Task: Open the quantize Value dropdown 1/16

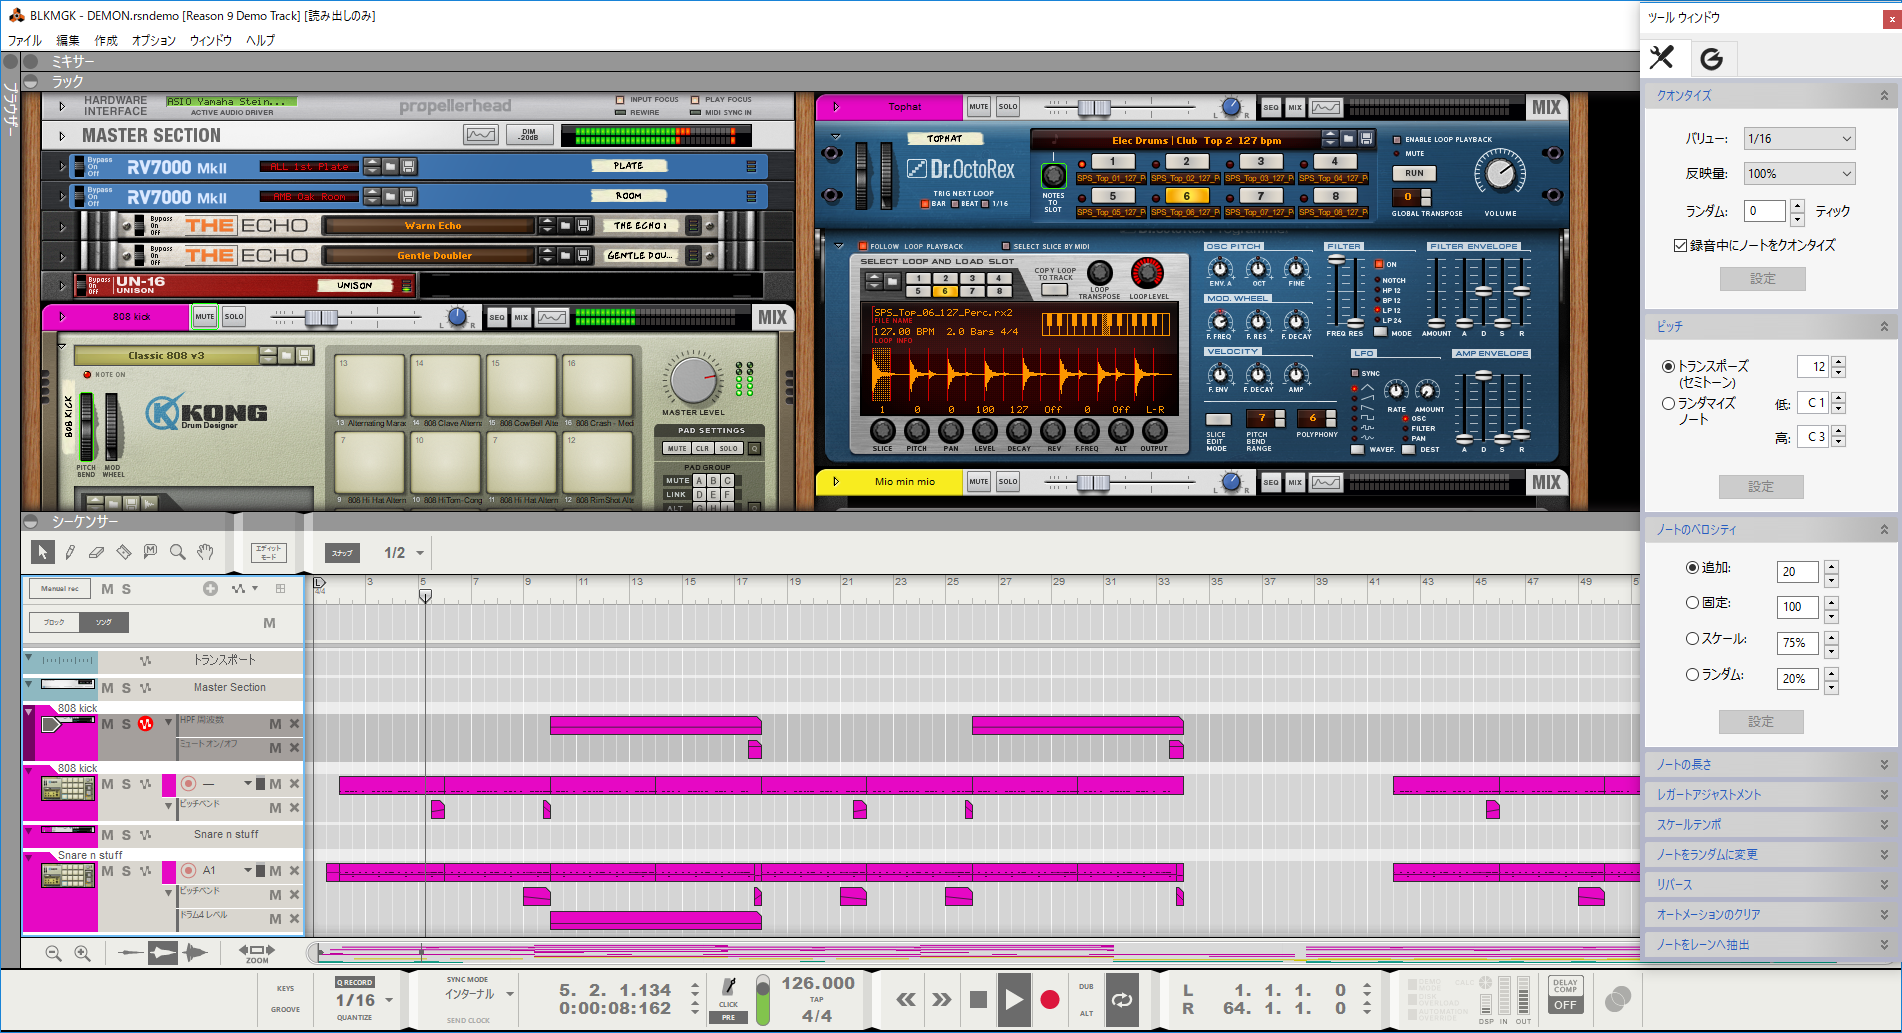Action: tap(1800, 139)
